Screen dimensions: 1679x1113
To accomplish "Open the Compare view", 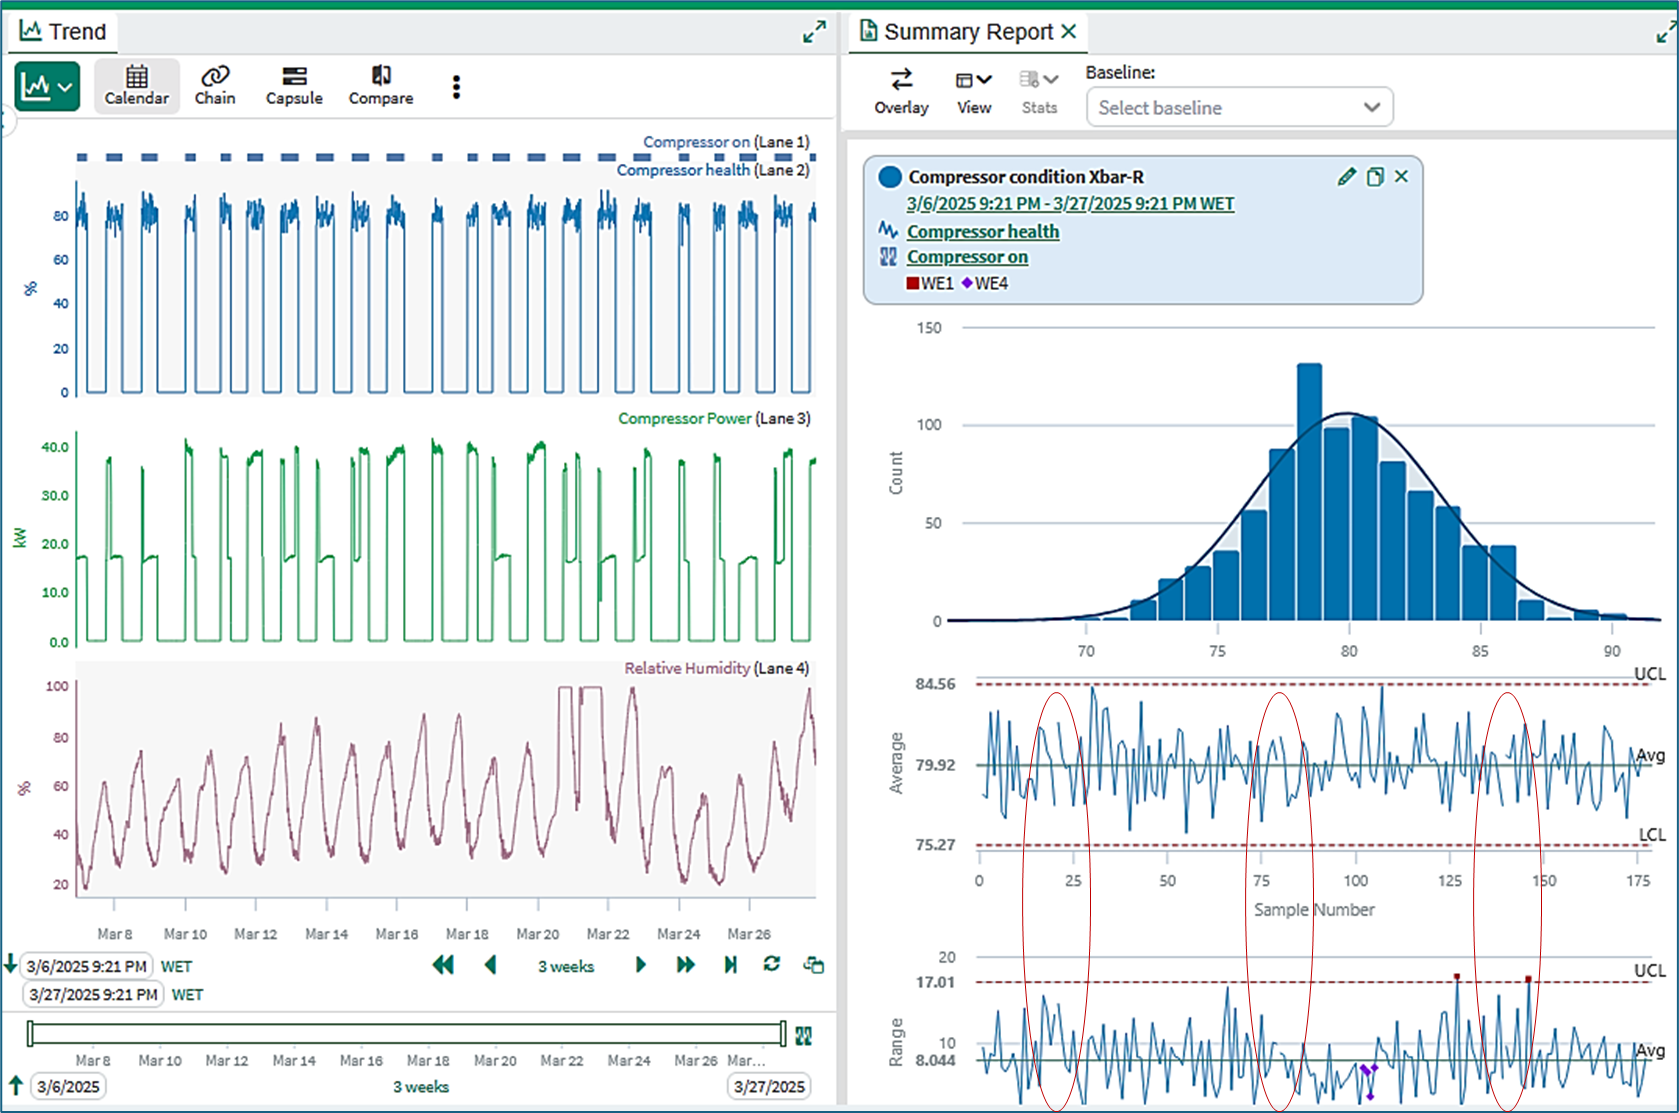I will 380,85.
